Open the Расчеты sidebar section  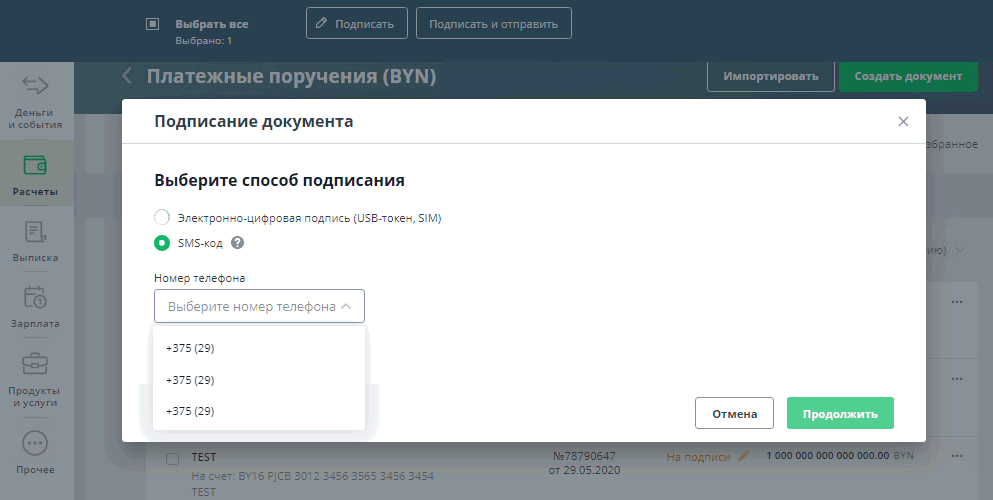tap(35, 174)
